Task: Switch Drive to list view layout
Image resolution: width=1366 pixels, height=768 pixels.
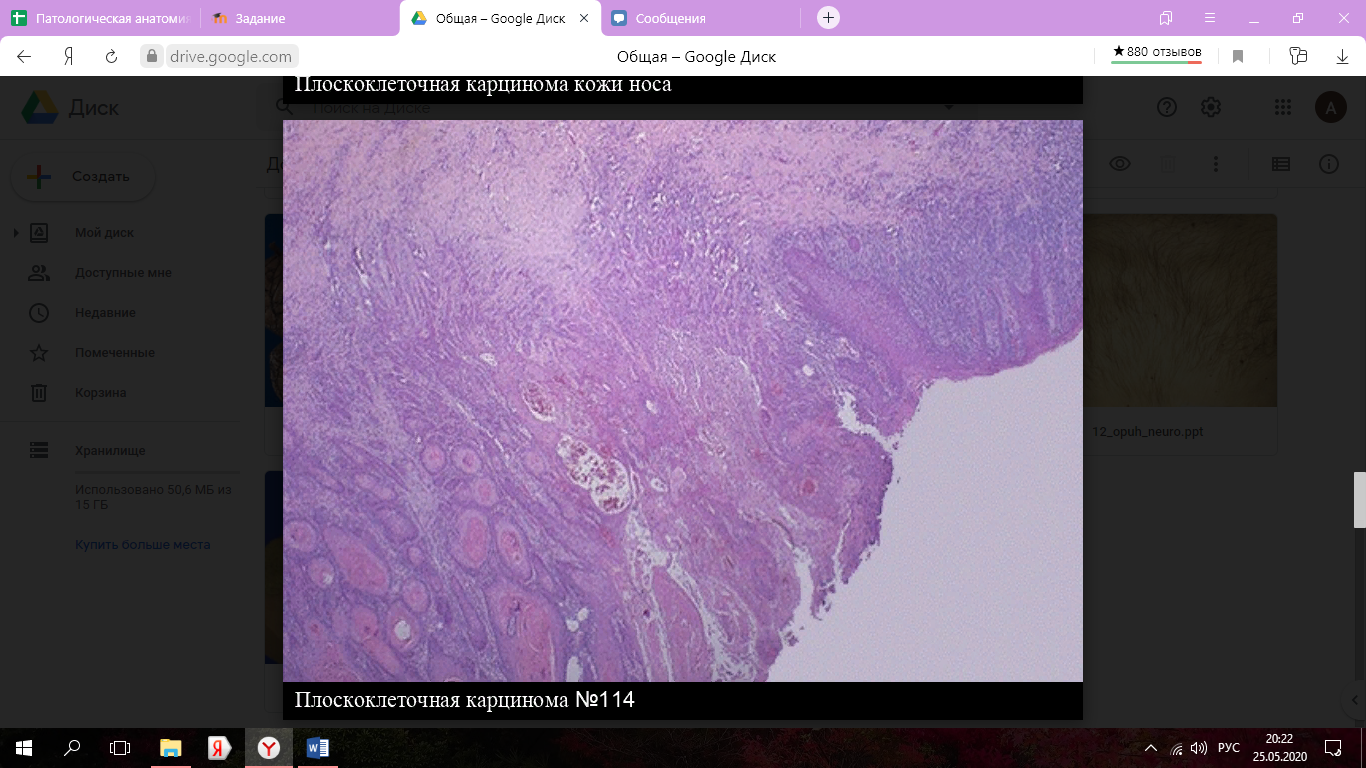Action: pos(1281,164)
